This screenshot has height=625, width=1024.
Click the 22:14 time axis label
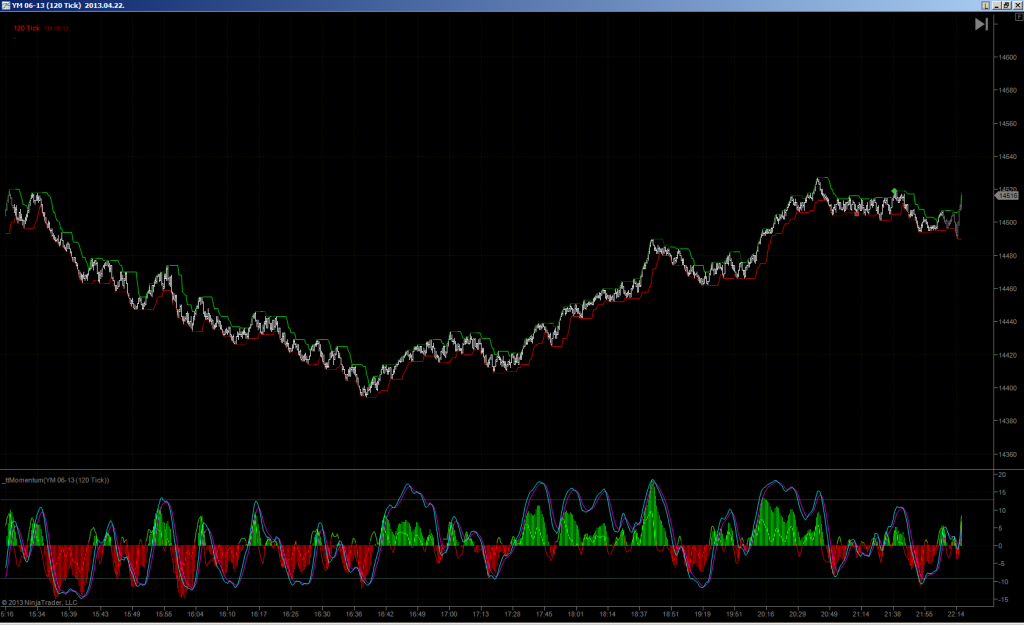coord(955,614)
